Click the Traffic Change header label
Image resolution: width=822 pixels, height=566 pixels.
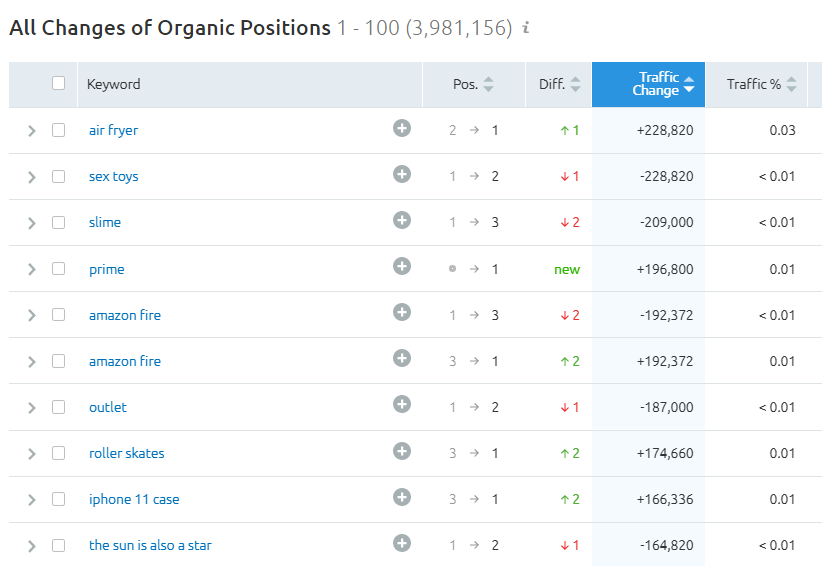pyautogui.click(x=655, y=84)
